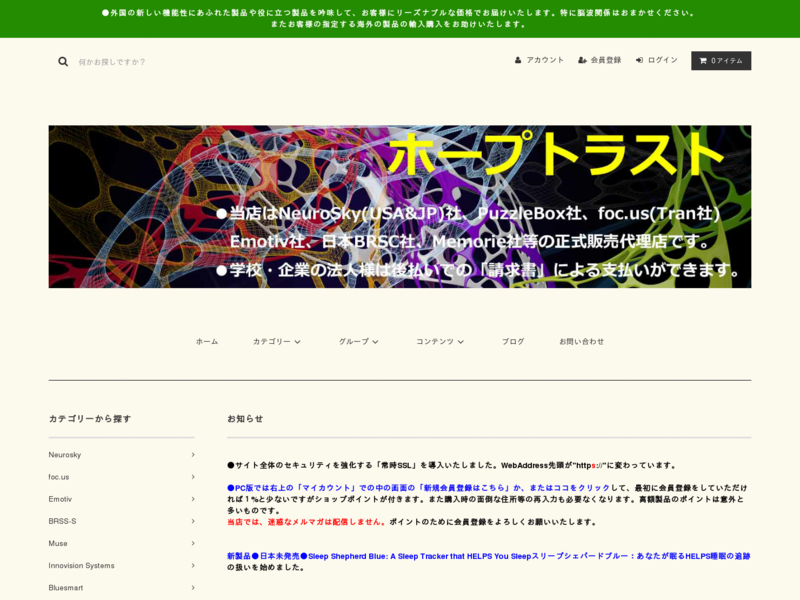The height and width of the screenshot is (600, 800).
Task: Click the search magnifier icon
Action: click(x=63, y=62)
